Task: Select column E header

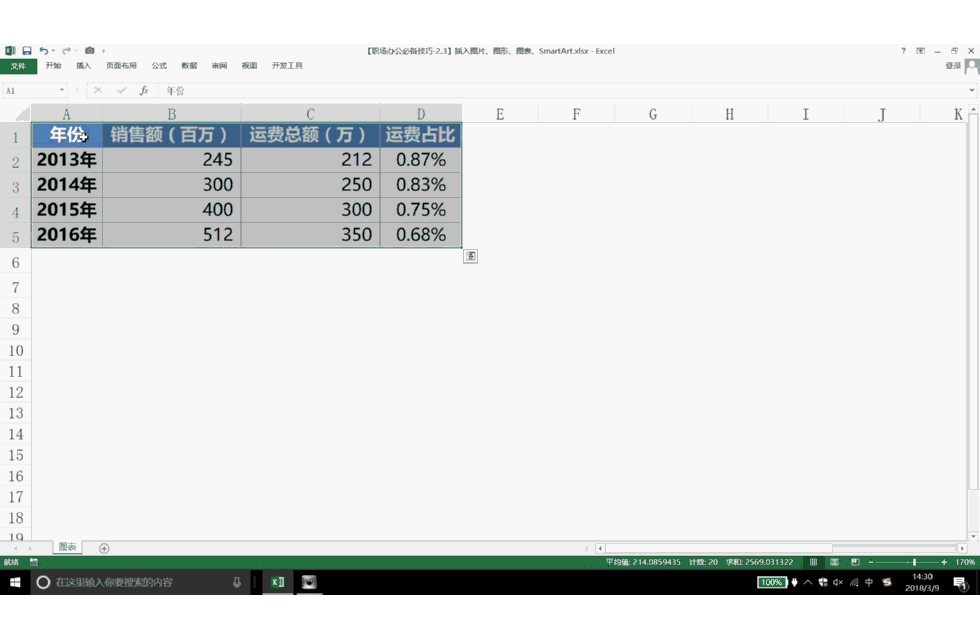Action: point(500,114)
